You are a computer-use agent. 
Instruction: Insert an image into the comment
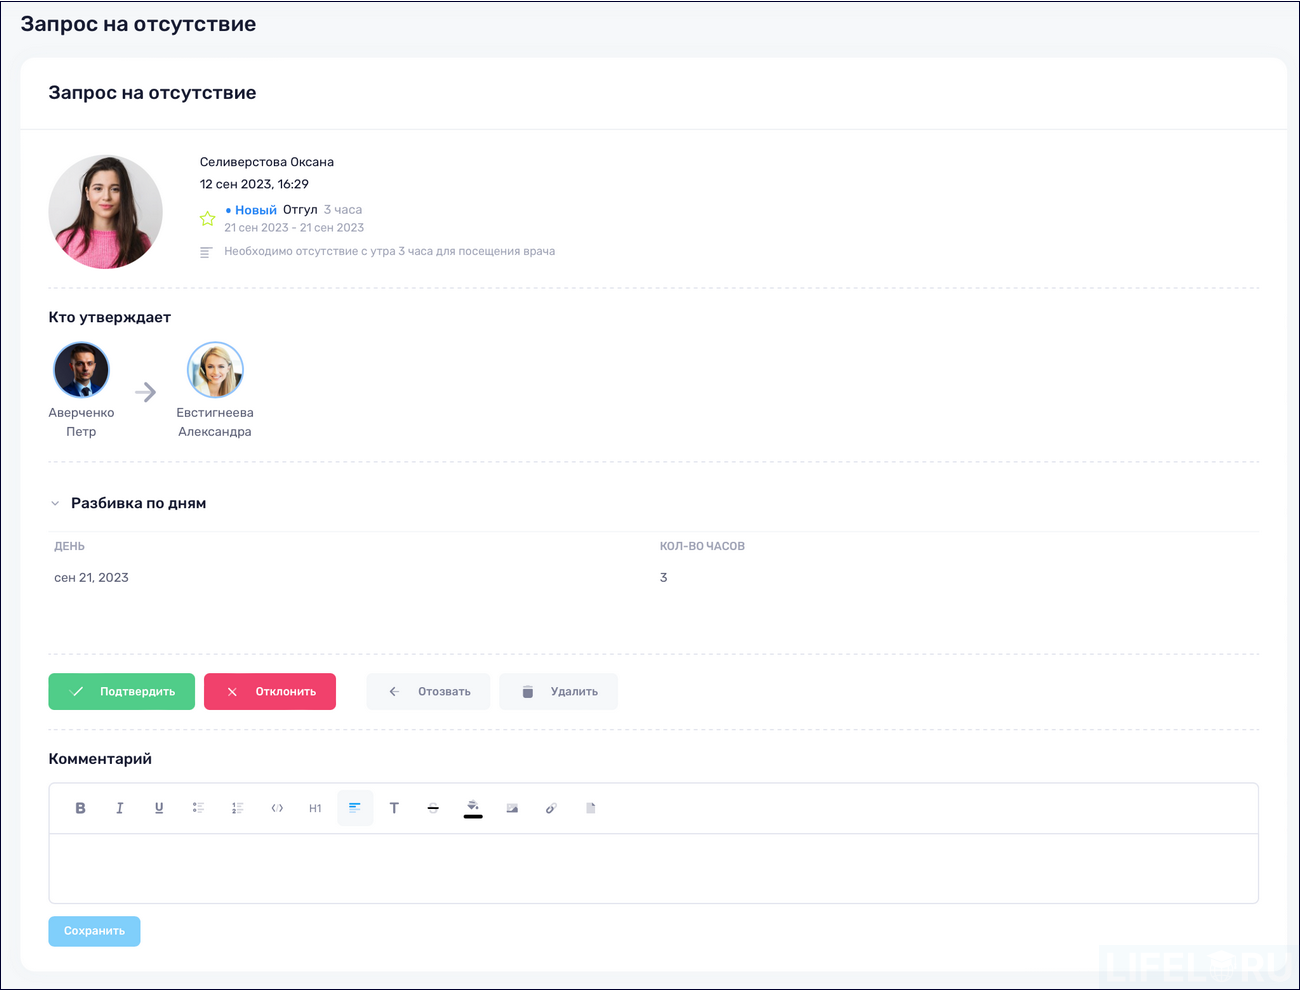512,808
